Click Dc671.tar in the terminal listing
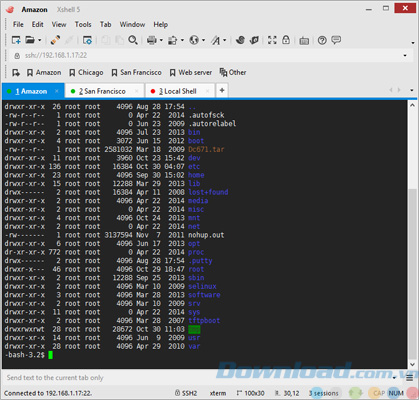 (x=206, y=149)
